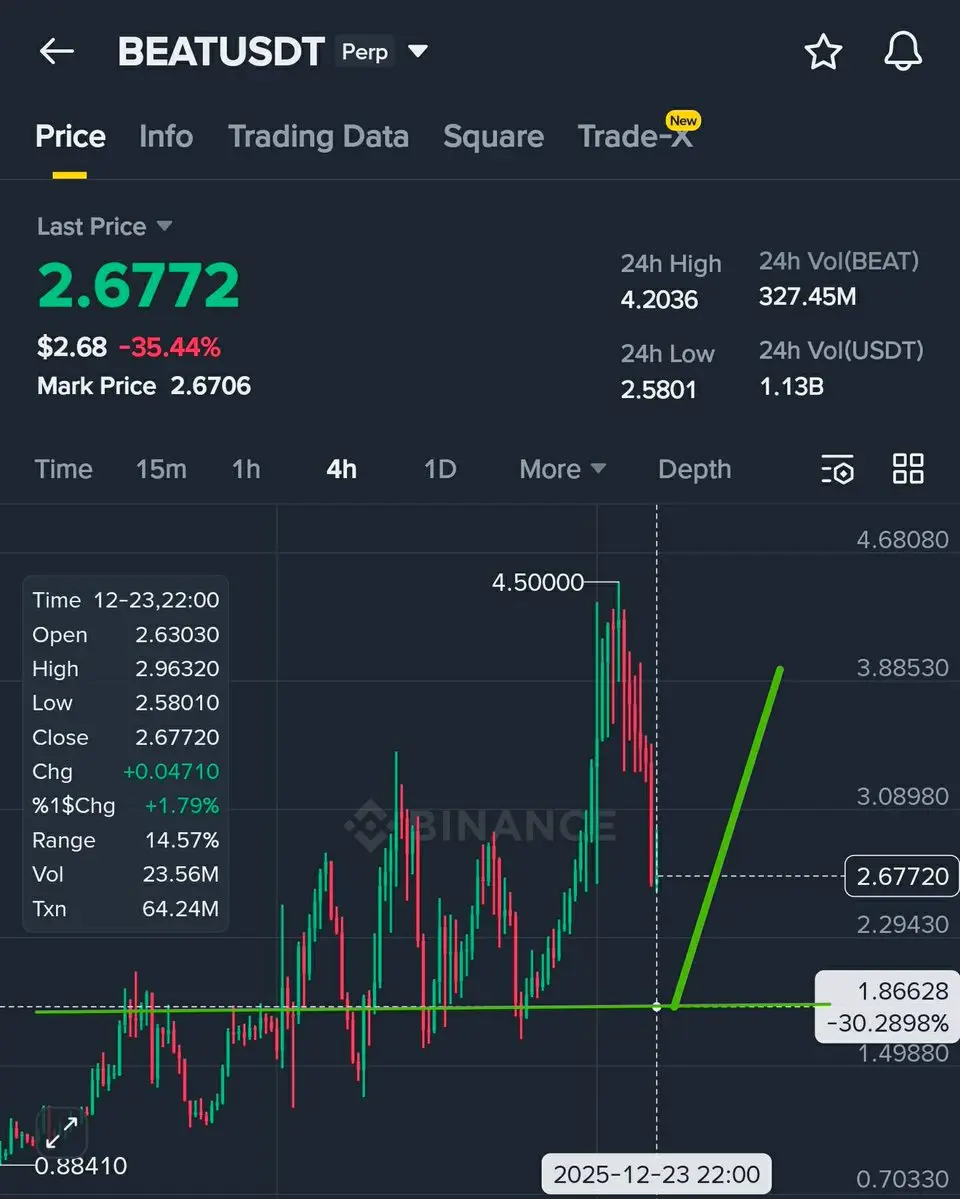The width and height of the screenshot is (960, 1199).
Task: Select the 1h chart interval
Action: click(x=246, y=469)
